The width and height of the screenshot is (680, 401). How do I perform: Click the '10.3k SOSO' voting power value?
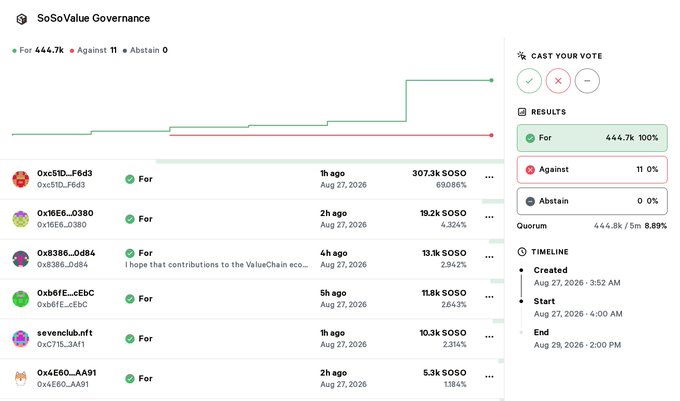click(x=443, y=333)
